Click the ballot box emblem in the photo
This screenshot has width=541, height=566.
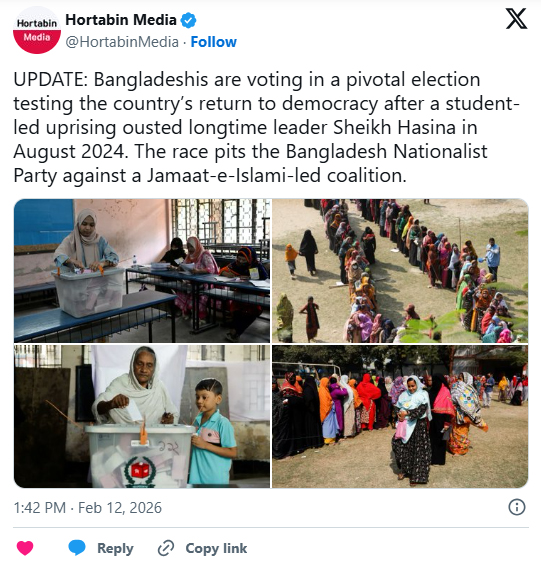coord(140,471)
